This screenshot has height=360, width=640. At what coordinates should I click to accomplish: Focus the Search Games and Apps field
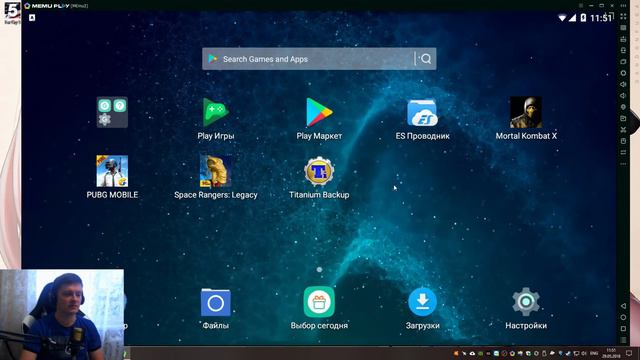[x=319, y=59]
